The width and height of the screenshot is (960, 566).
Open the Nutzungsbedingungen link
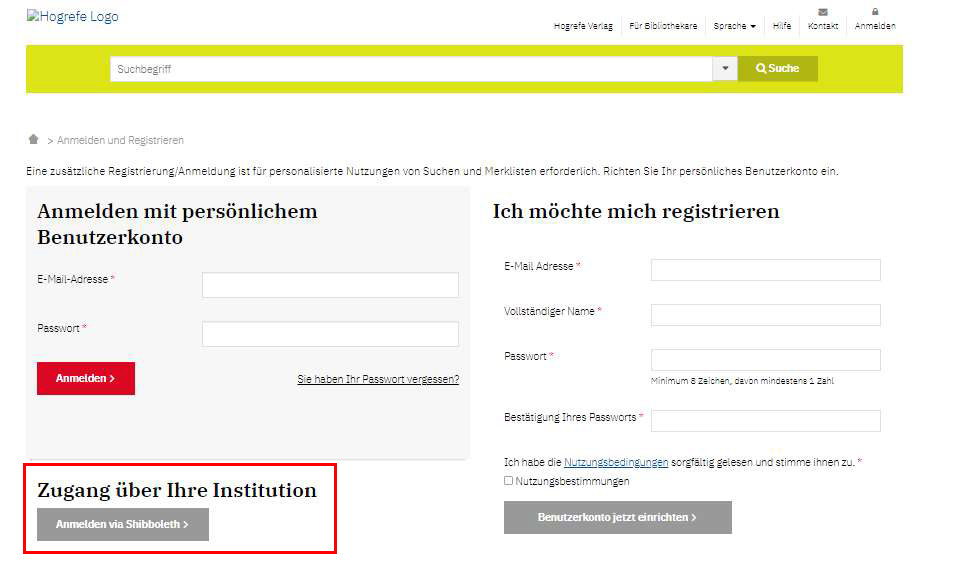pyautogui.click(x=616, y=462)
